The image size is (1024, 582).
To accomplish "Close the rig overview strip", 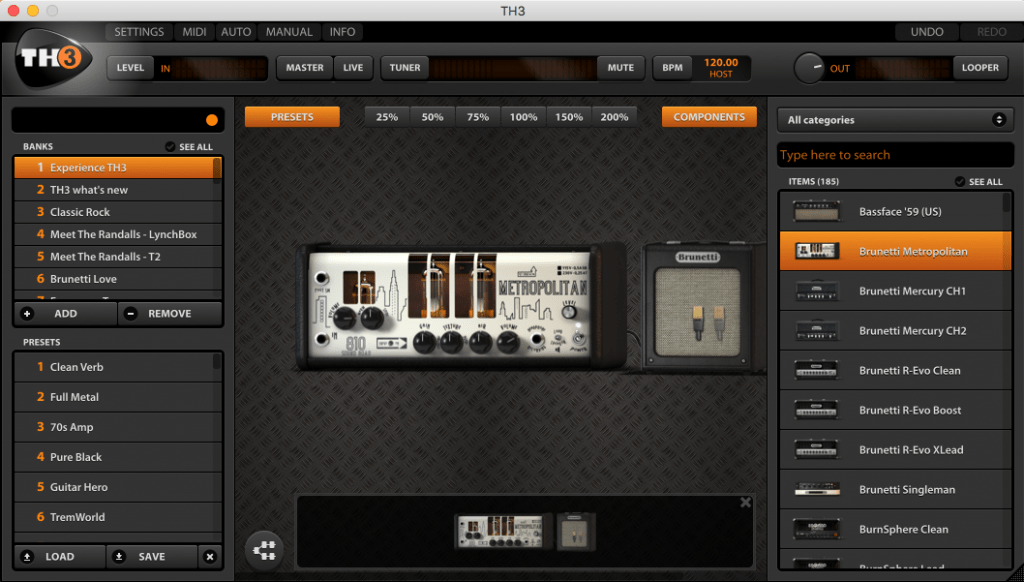I will tap(745, 502).
